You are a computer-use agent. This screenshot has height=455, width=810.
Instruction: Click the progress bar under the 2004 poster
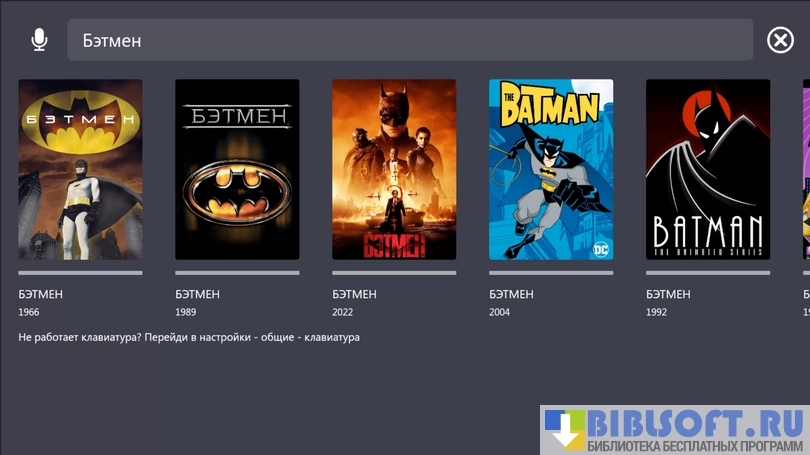[551, 272]
